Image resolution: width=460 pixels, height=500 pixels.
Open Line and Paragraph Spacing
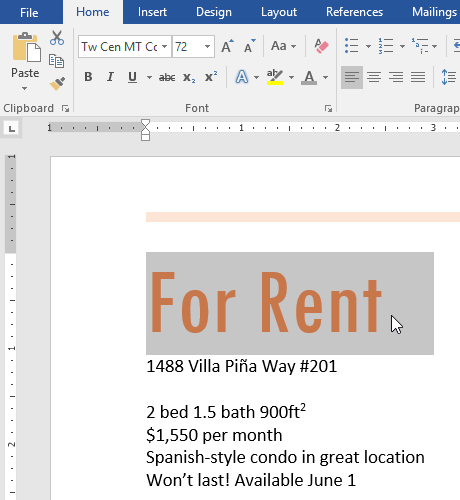tap(448, 77)
